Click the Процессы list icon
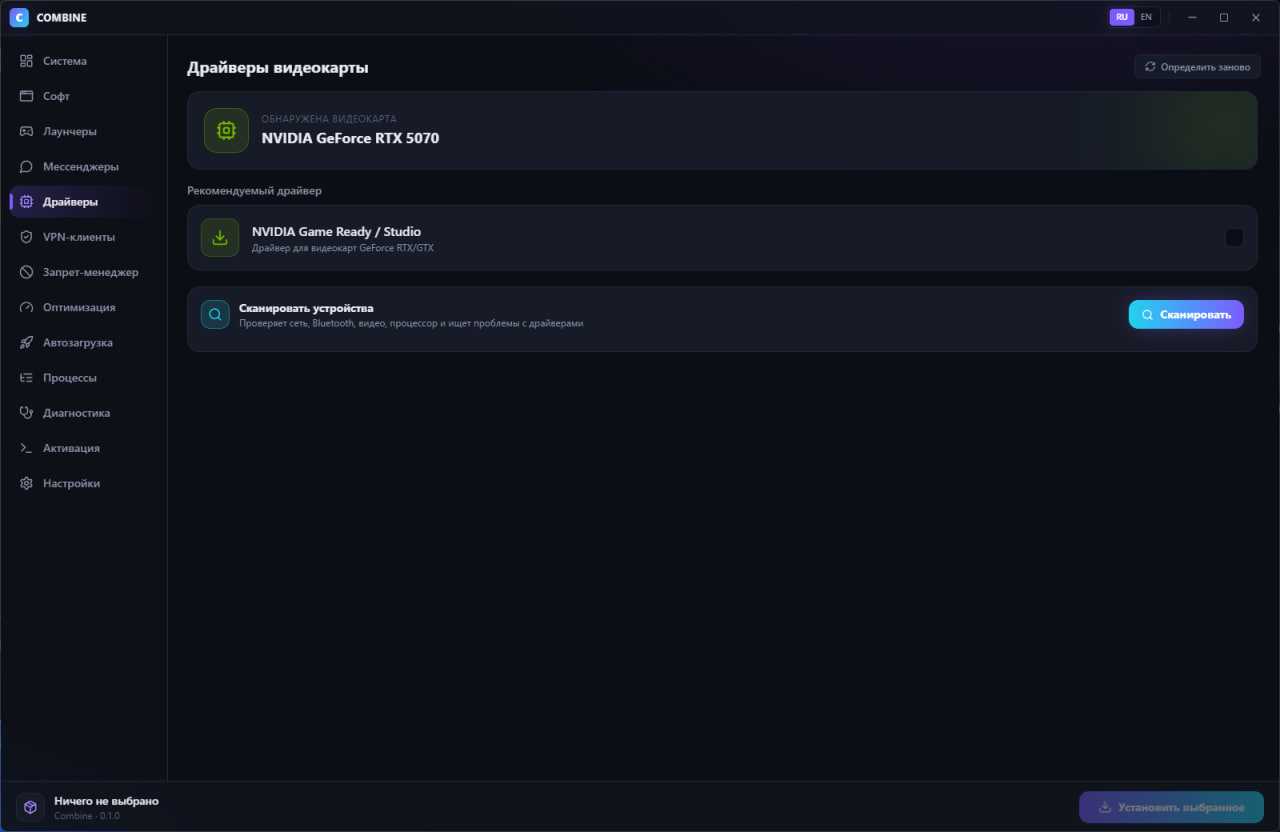 (27, 378)
